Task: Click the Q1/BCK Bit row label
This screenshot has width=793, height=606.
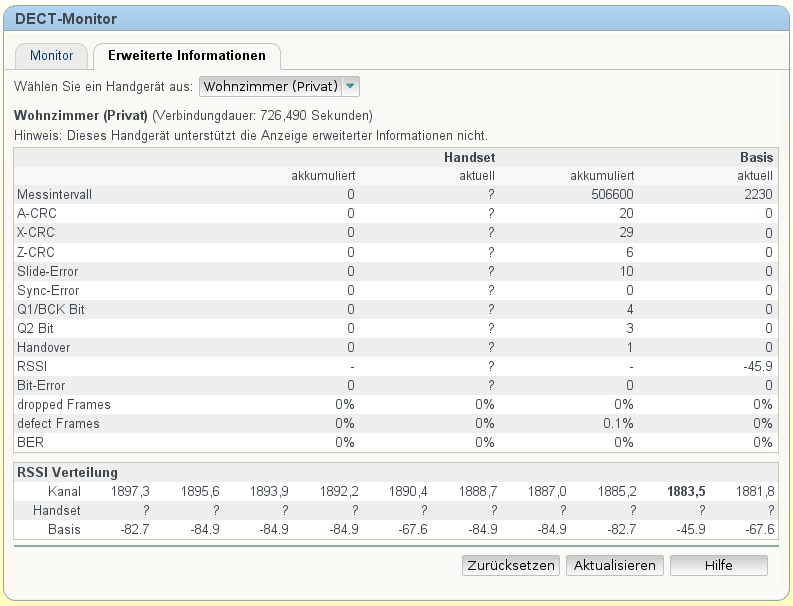Action: (51, 309)
